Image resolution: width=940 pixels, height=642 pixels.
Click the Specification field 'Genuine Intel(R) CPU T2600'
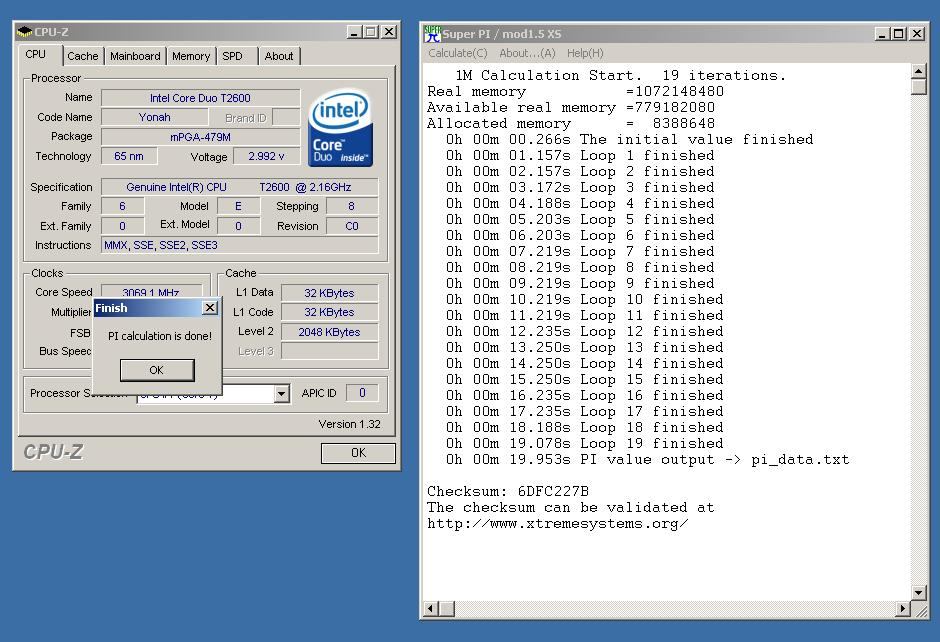pos(239,187)
